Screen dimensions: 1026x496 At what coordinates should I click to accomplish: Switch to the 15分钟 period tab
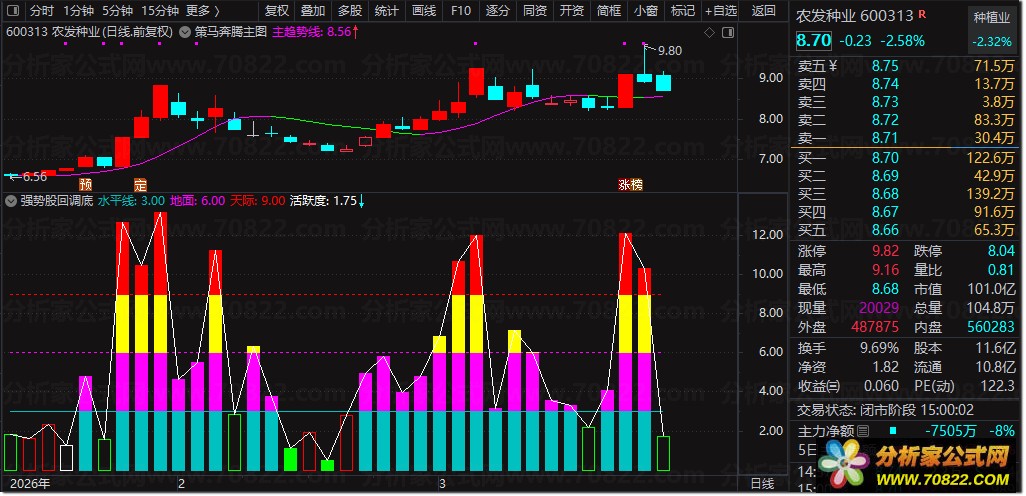click(x=160, y=10)
